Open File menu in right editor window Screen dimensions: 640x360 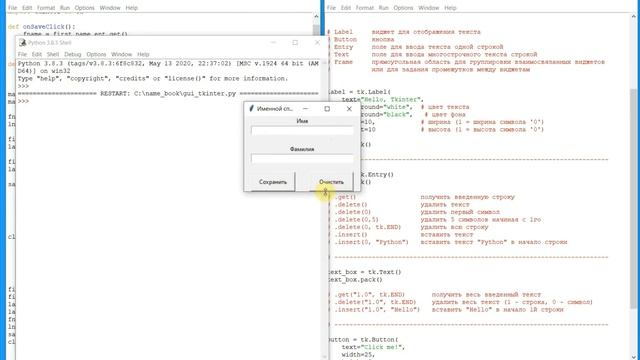point(331,8)
